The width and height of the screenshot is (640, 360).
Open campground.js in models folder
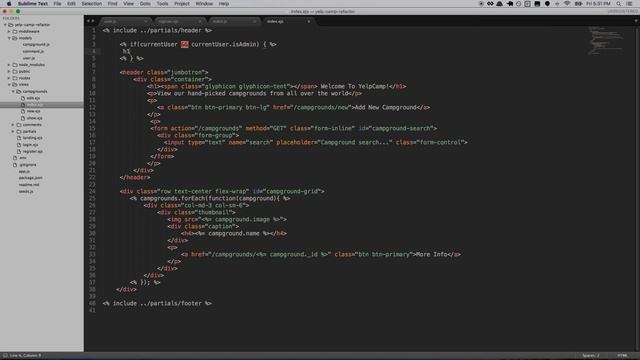[x=36, y=44]
